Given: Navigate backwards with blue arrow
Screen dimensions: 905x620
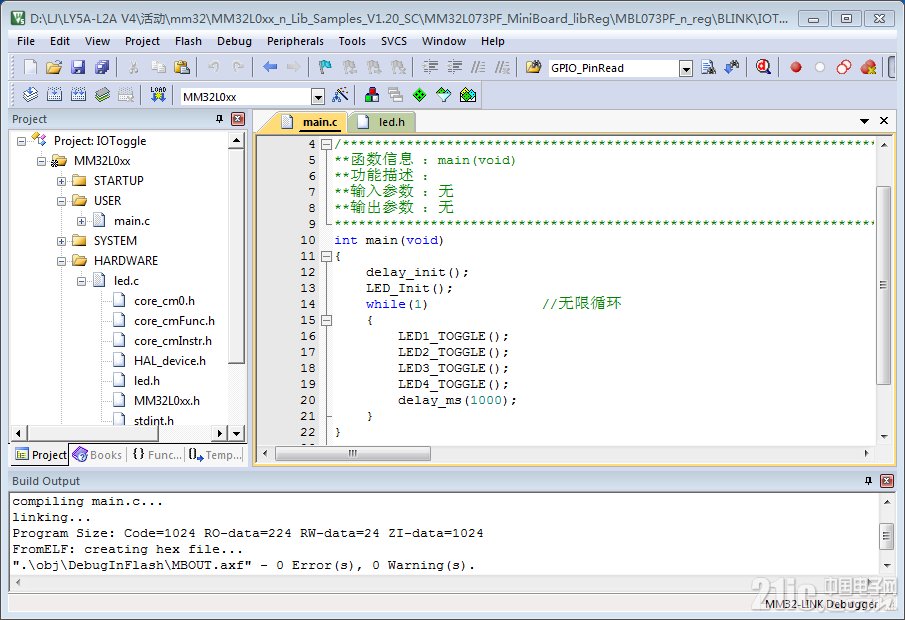Looking at the screenshot, I should click(270, 68).
